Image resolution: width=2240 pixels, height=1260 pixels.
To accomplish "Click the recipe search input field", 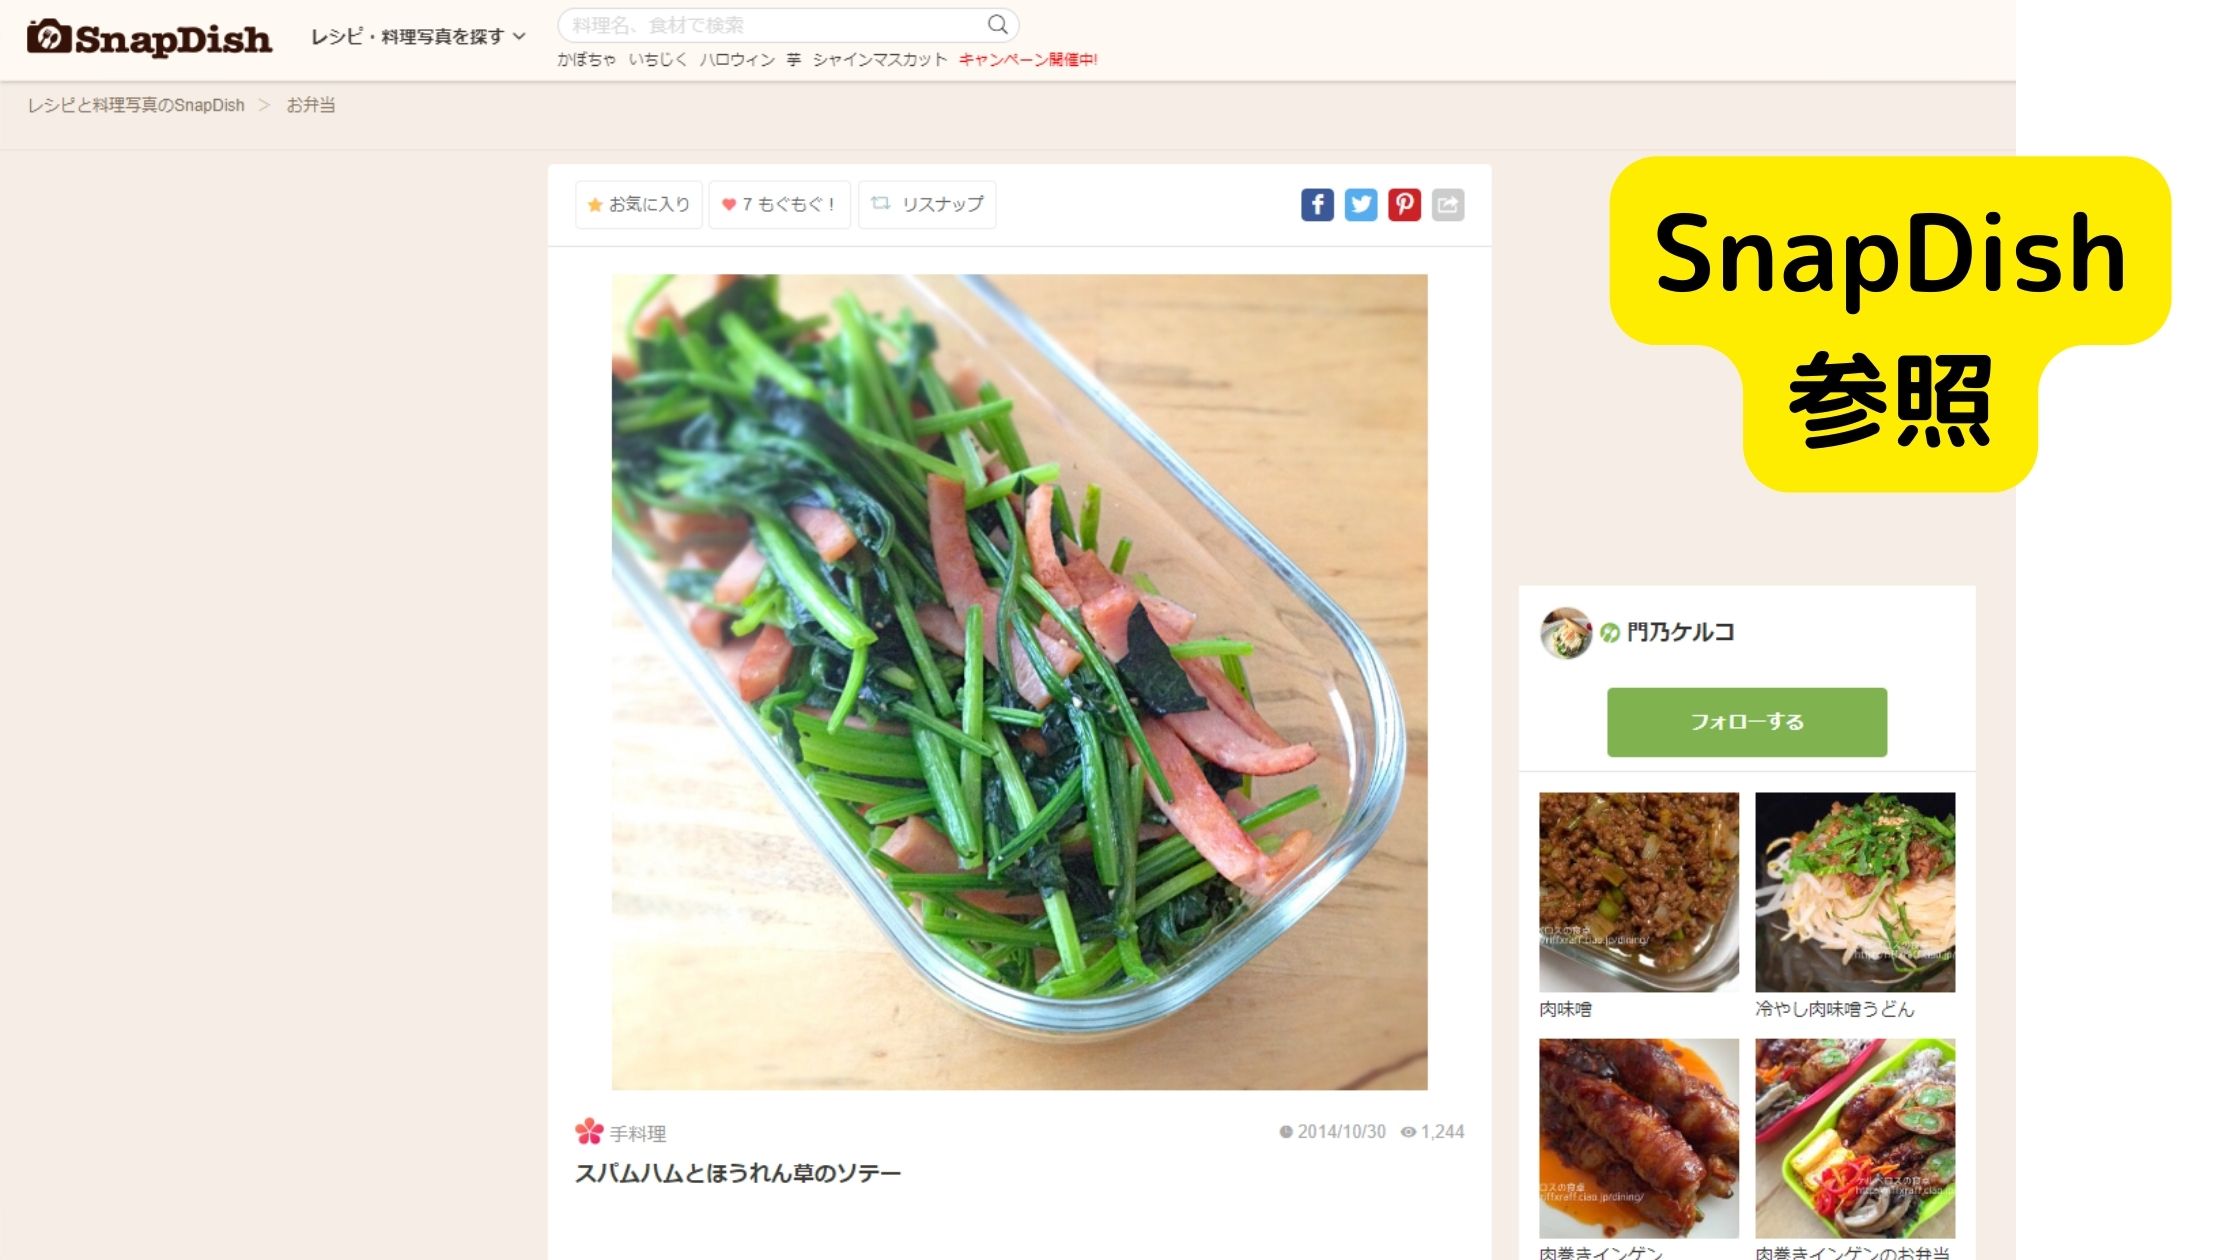I will click(x=788, y=25).
